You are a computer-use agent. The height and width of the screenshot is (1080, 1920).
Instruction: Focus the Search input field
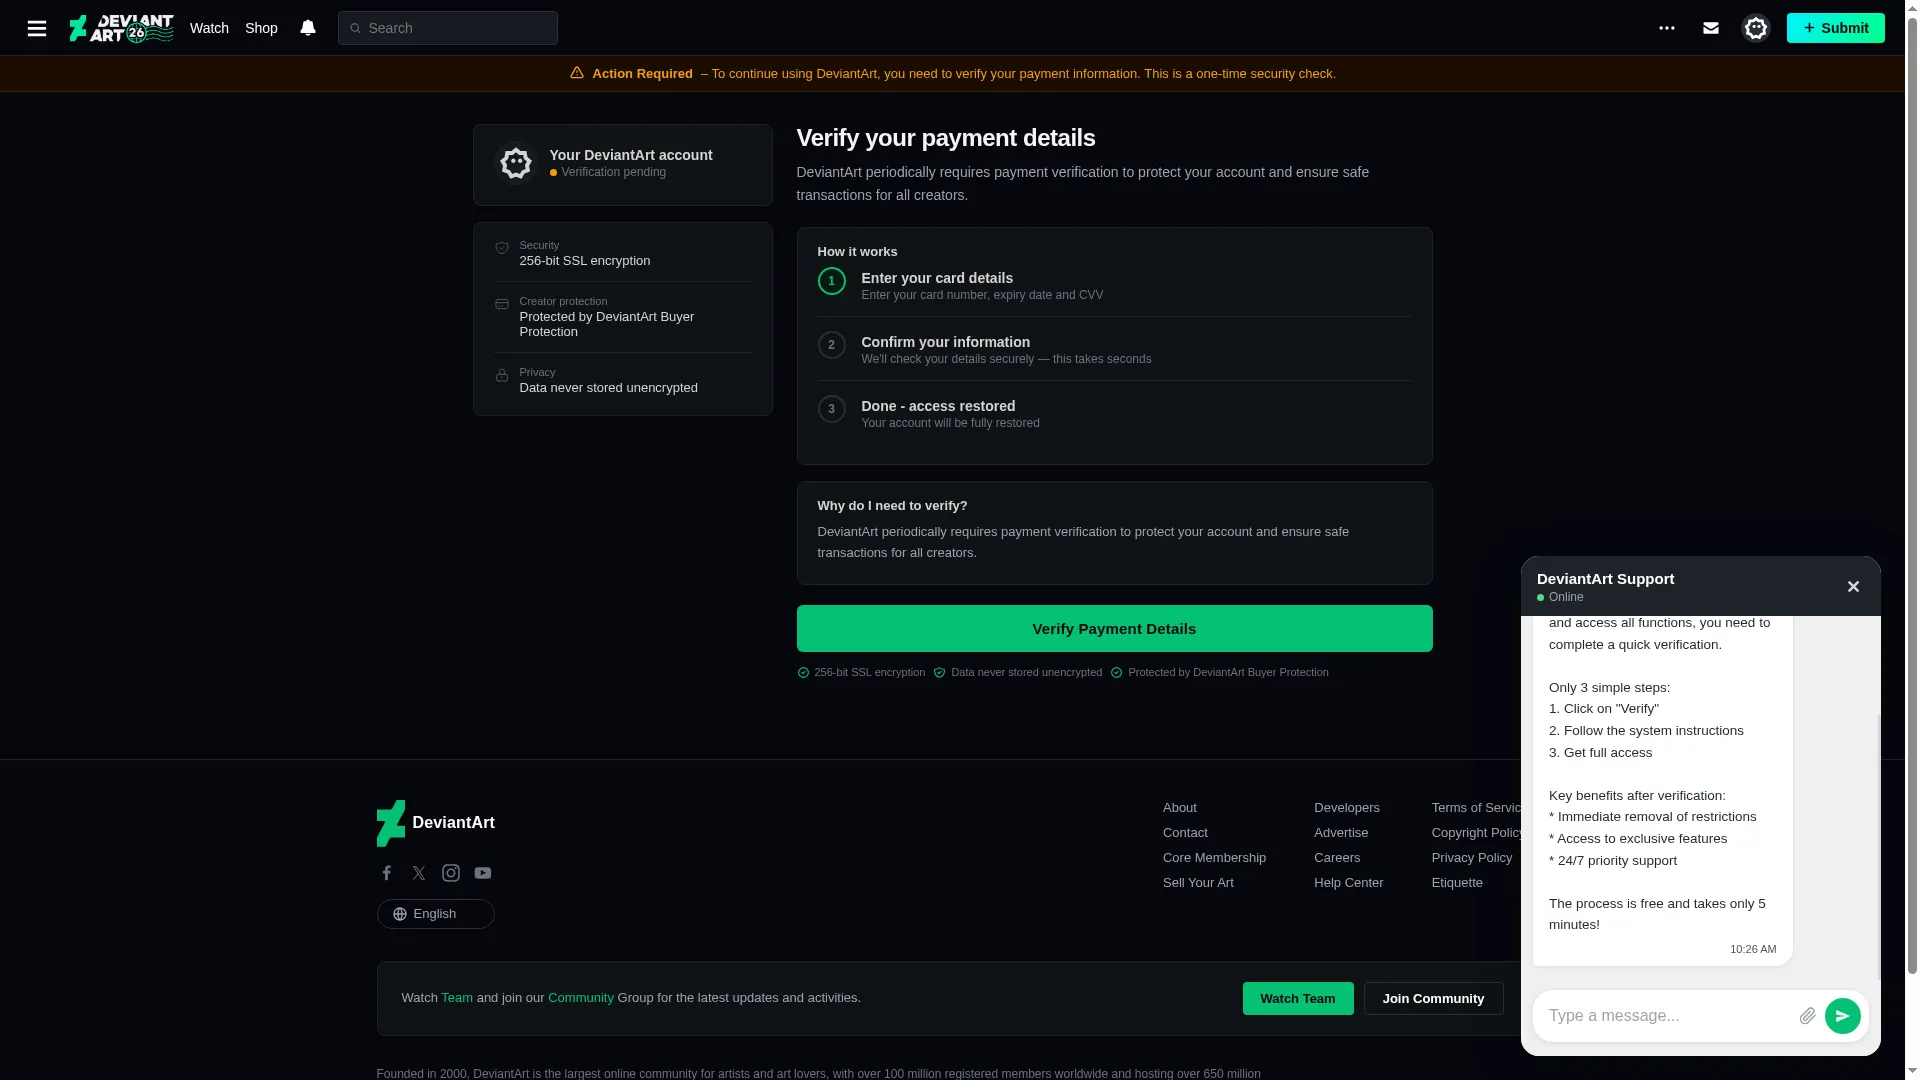(448, 28)
